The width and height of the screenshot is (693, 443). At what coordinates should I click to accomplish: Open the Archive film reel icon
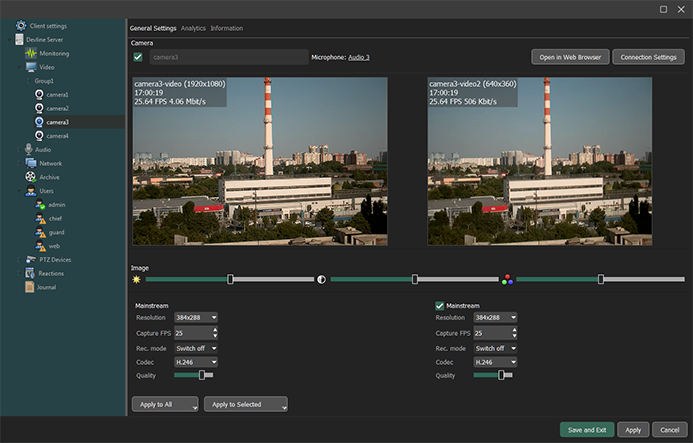click(30, 177)
